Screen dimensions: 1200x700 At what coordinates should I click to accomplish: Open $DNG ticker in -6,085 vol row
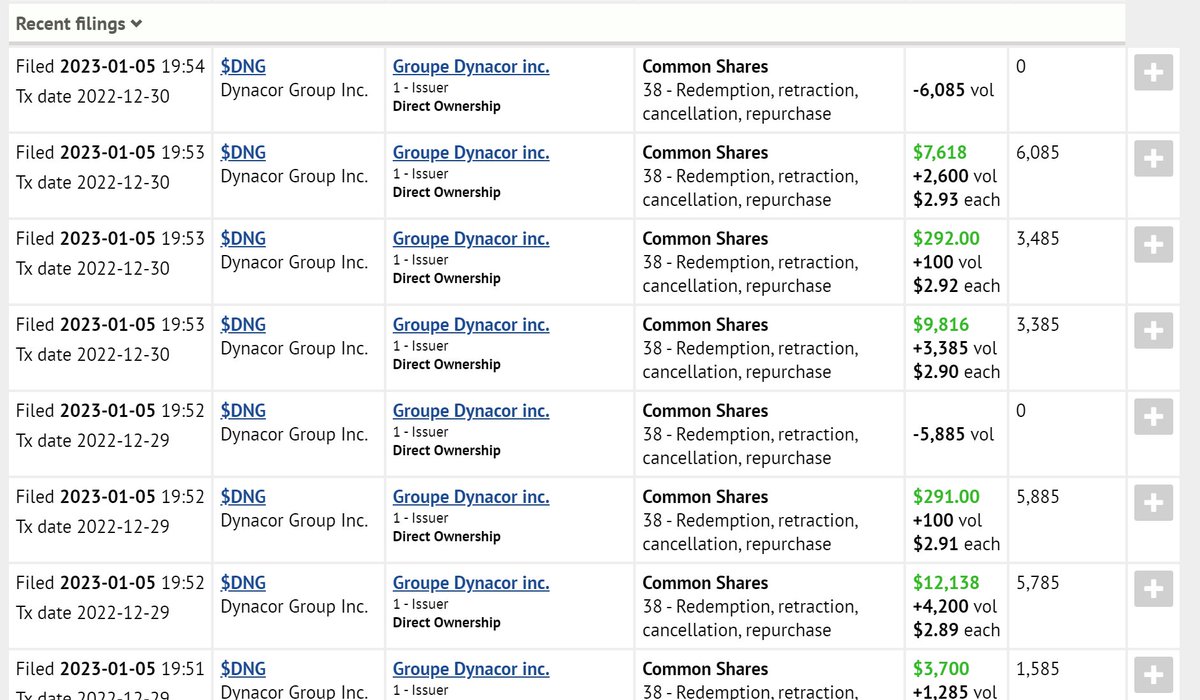(243, 67)
